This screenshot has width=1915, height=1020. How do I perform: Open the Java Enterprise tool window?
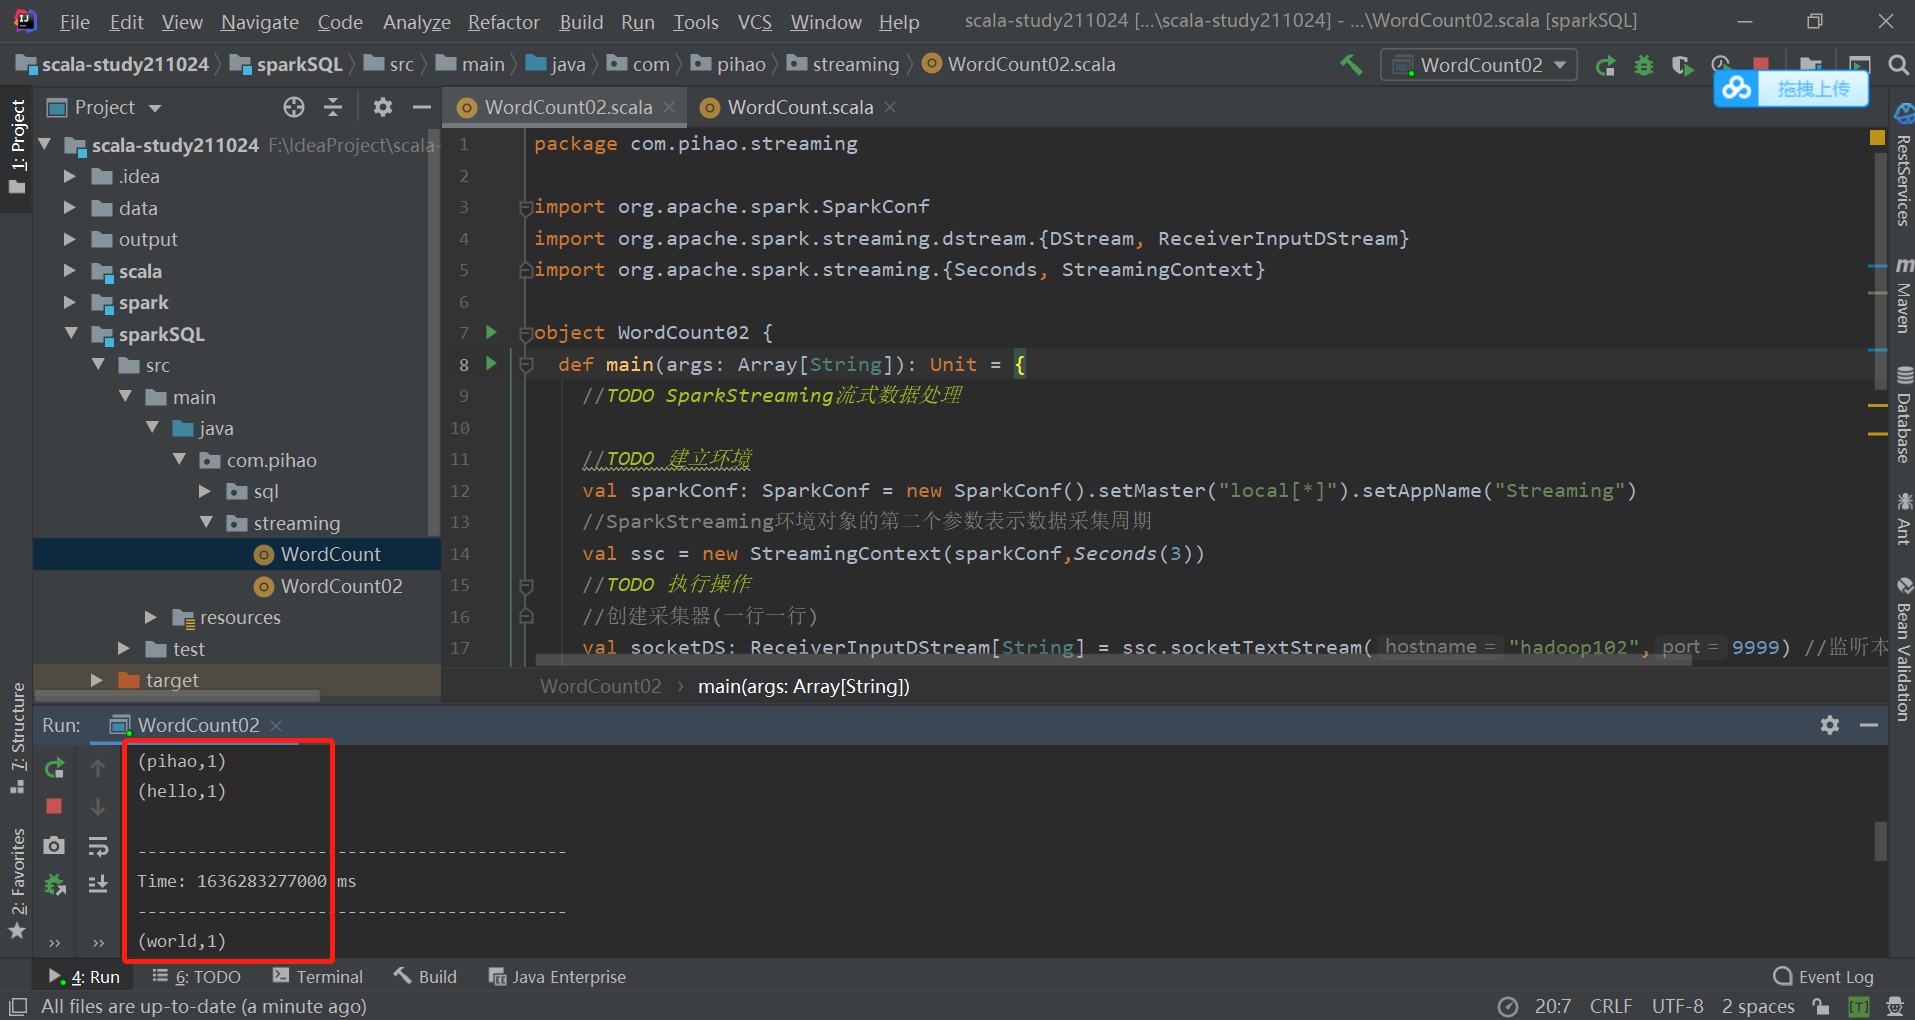(x=557, y=977)
